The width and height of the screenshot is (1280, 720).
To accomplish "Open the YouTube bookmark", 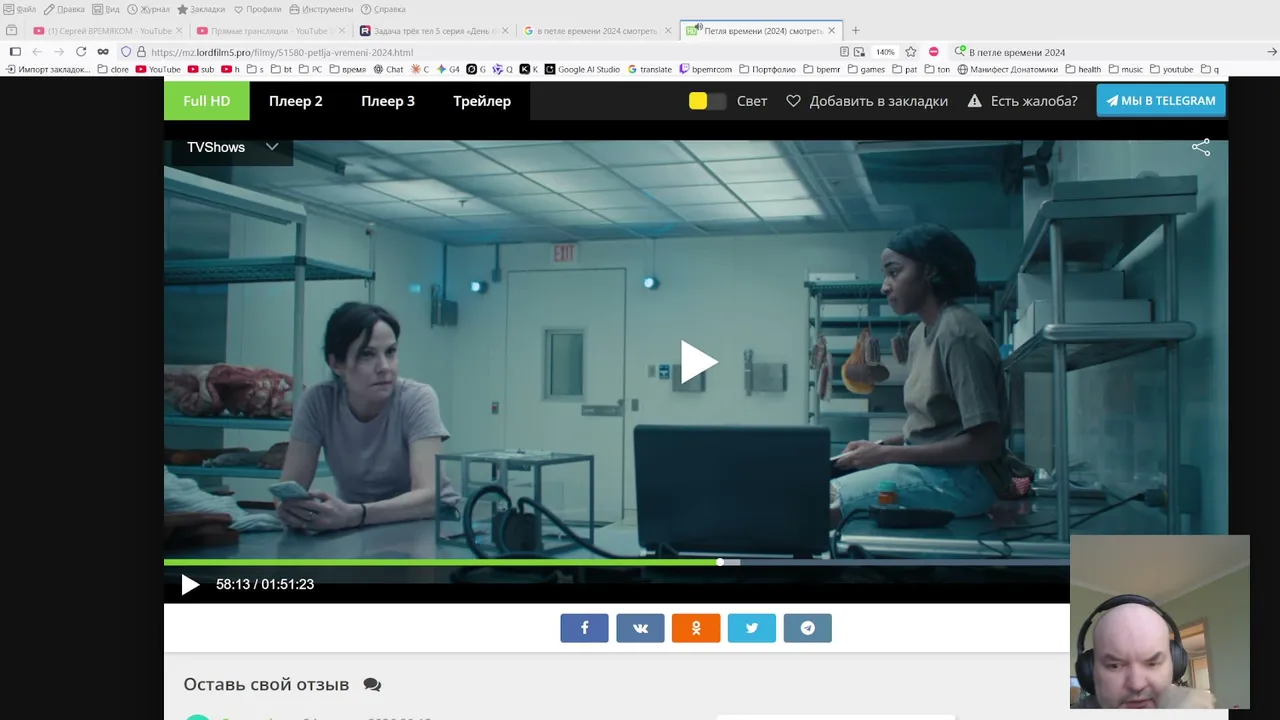I will 158,70.
